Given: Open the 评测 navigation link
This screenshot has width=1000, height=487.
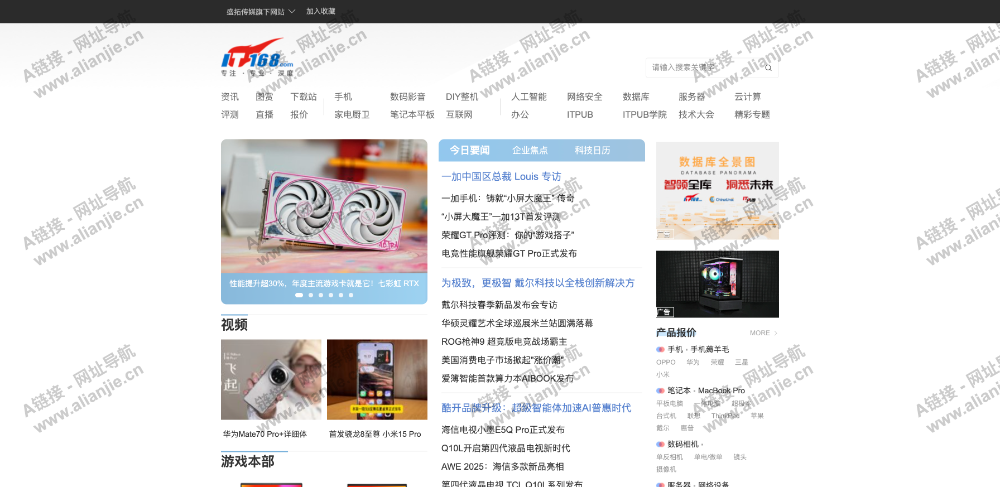Looking at the screenshot, I should (x=230, y=115).
